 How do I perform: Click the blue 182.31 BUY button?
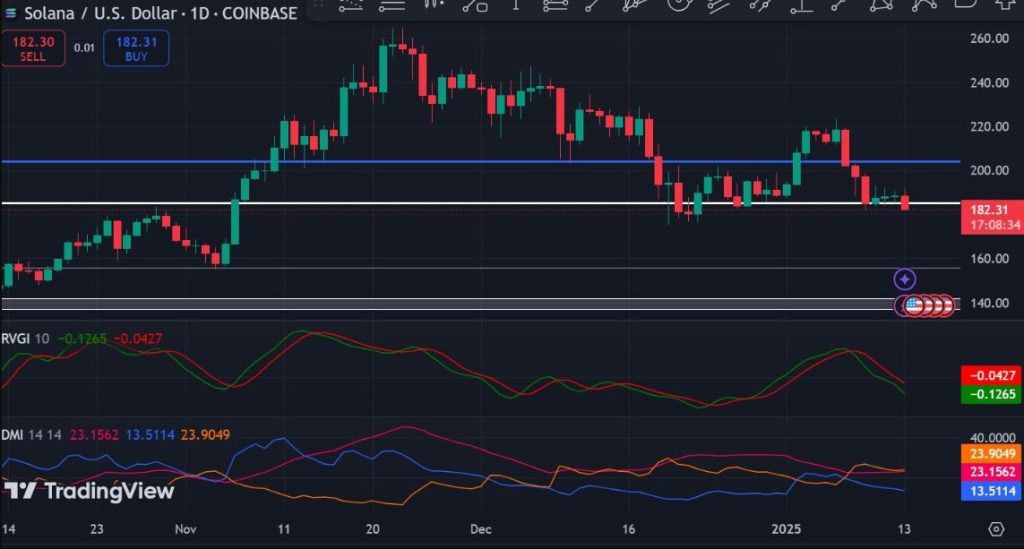(136, 48)
